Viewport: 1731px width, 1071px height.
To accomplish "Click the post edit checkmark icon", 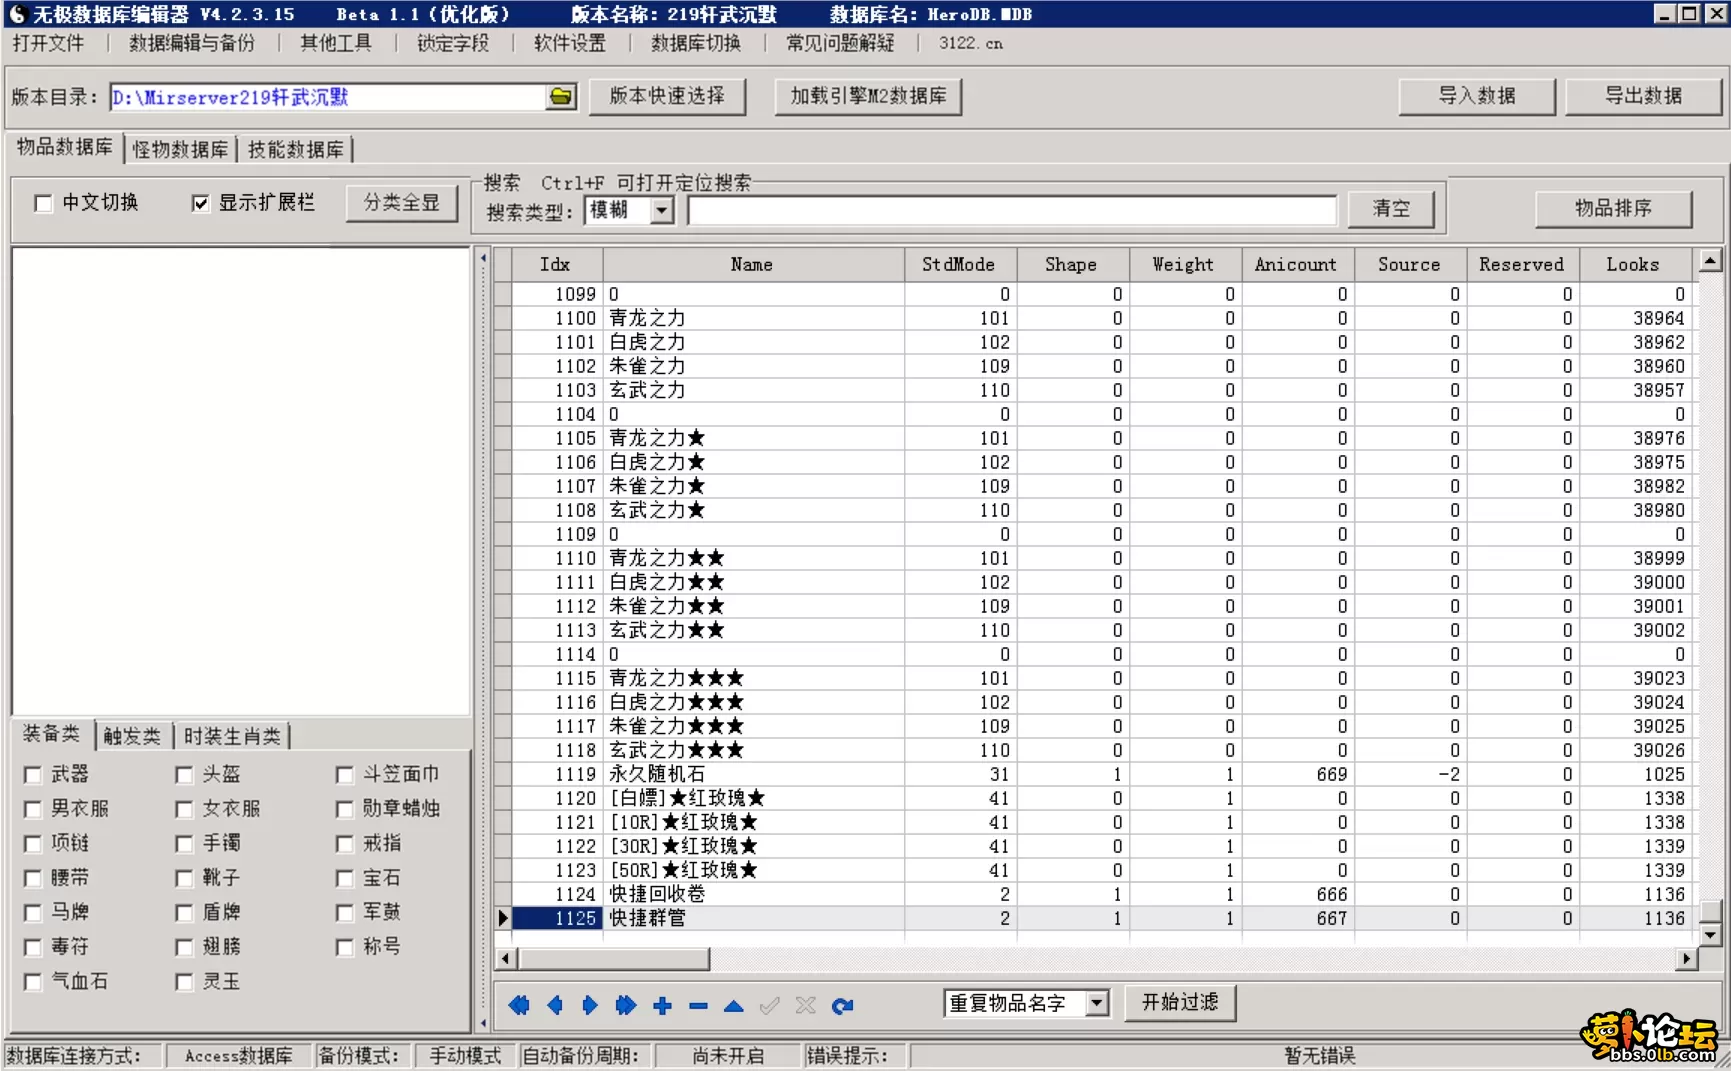I will 770,1005.
